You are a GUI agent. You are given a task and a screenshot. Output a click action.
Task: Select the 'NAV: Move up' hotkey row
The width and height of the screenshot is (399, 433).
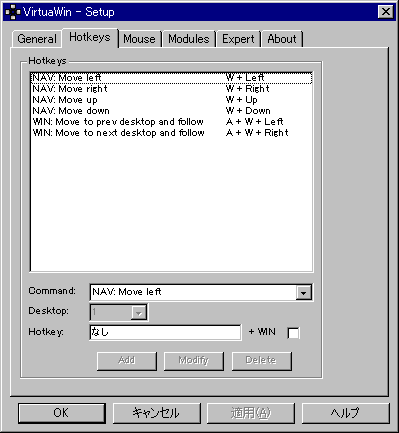coord(171,100)
